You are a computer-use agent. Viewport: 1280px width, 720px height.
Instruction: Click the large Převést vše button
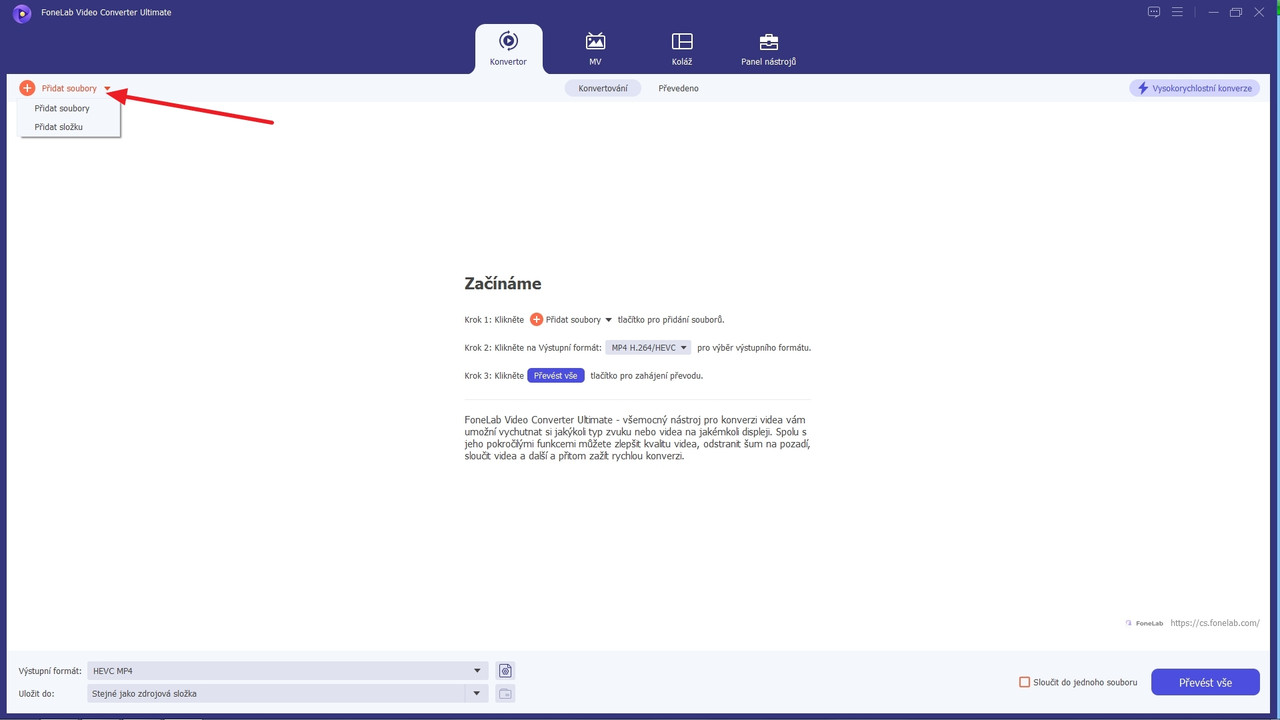1205,682
